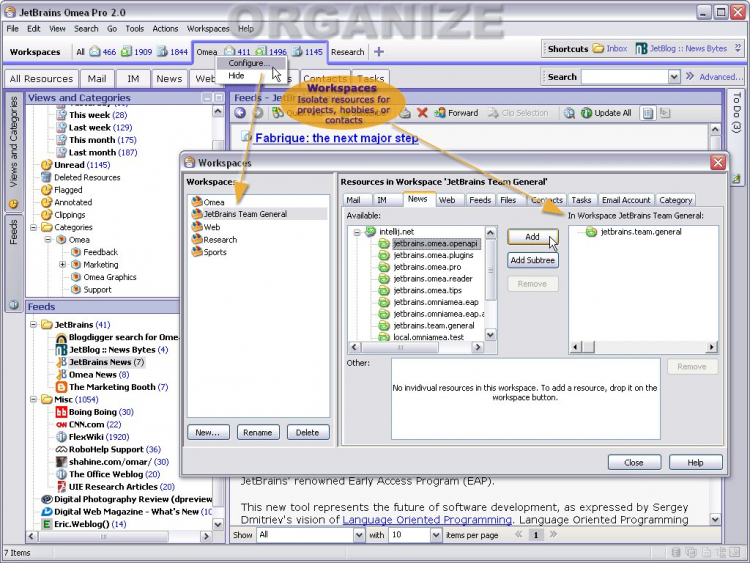The image size is (750, 563).
Task: Select the Web workspace in the list
Action: pos(211,227)
